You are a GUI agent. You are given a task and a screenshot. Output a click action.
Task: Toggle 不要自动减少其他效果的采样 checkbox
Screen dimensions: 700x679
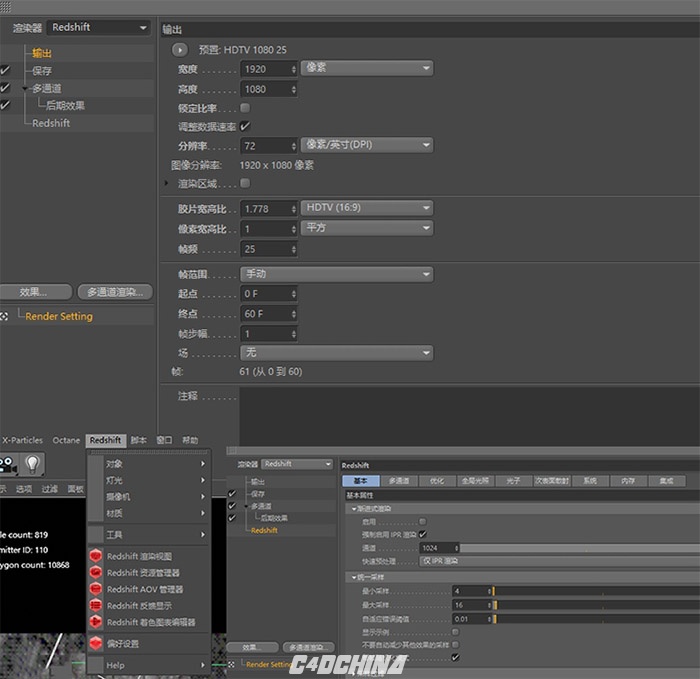coord(455,644)
